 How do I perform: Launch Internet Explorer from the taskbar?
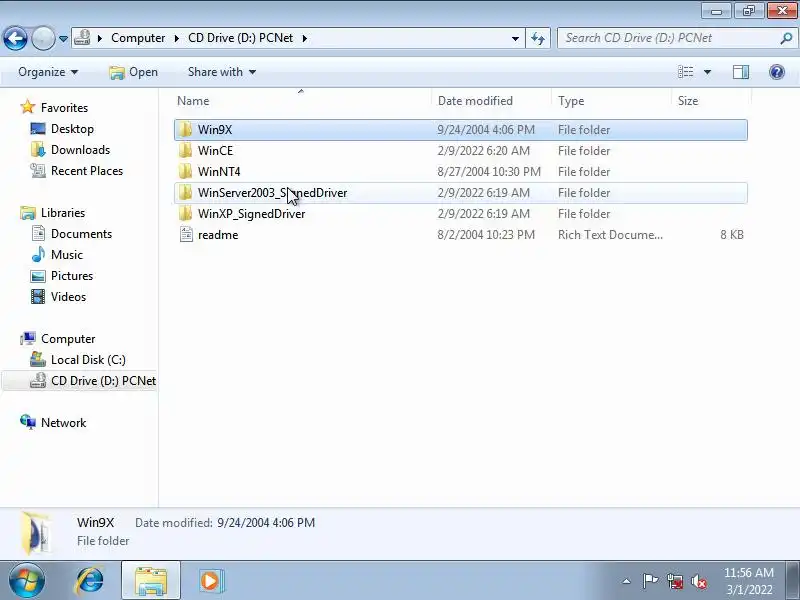click(90, 581)
